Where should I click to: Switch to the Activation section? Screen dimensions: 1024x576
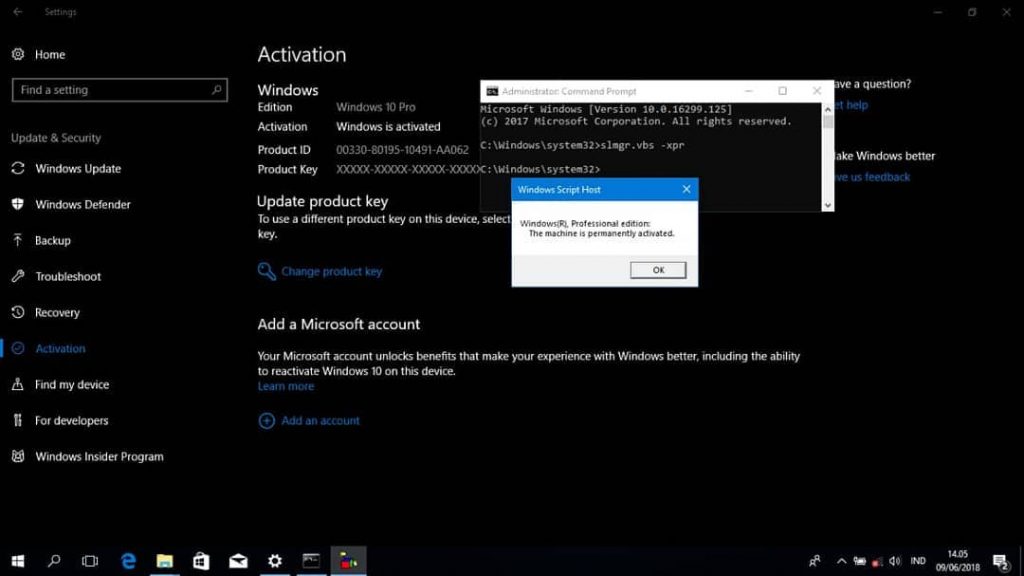coord(60,348)
